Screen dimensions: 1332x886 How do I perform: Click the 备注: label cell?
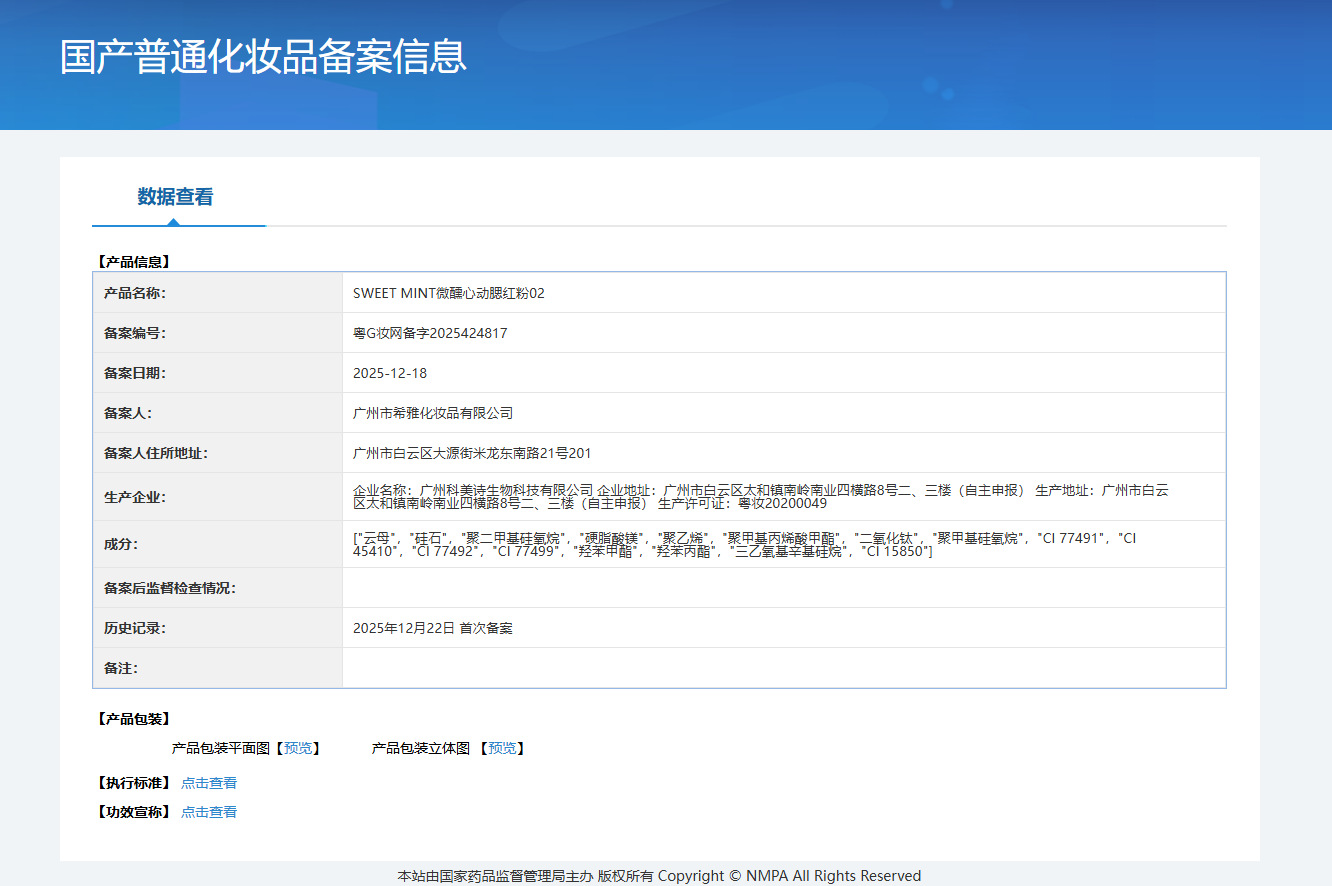[218, 668]
